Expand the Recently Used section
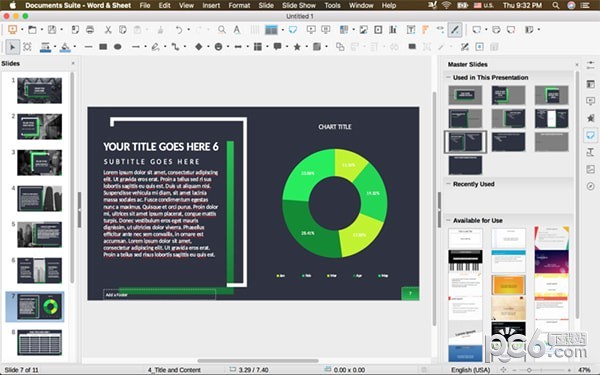 coord(448,184)
